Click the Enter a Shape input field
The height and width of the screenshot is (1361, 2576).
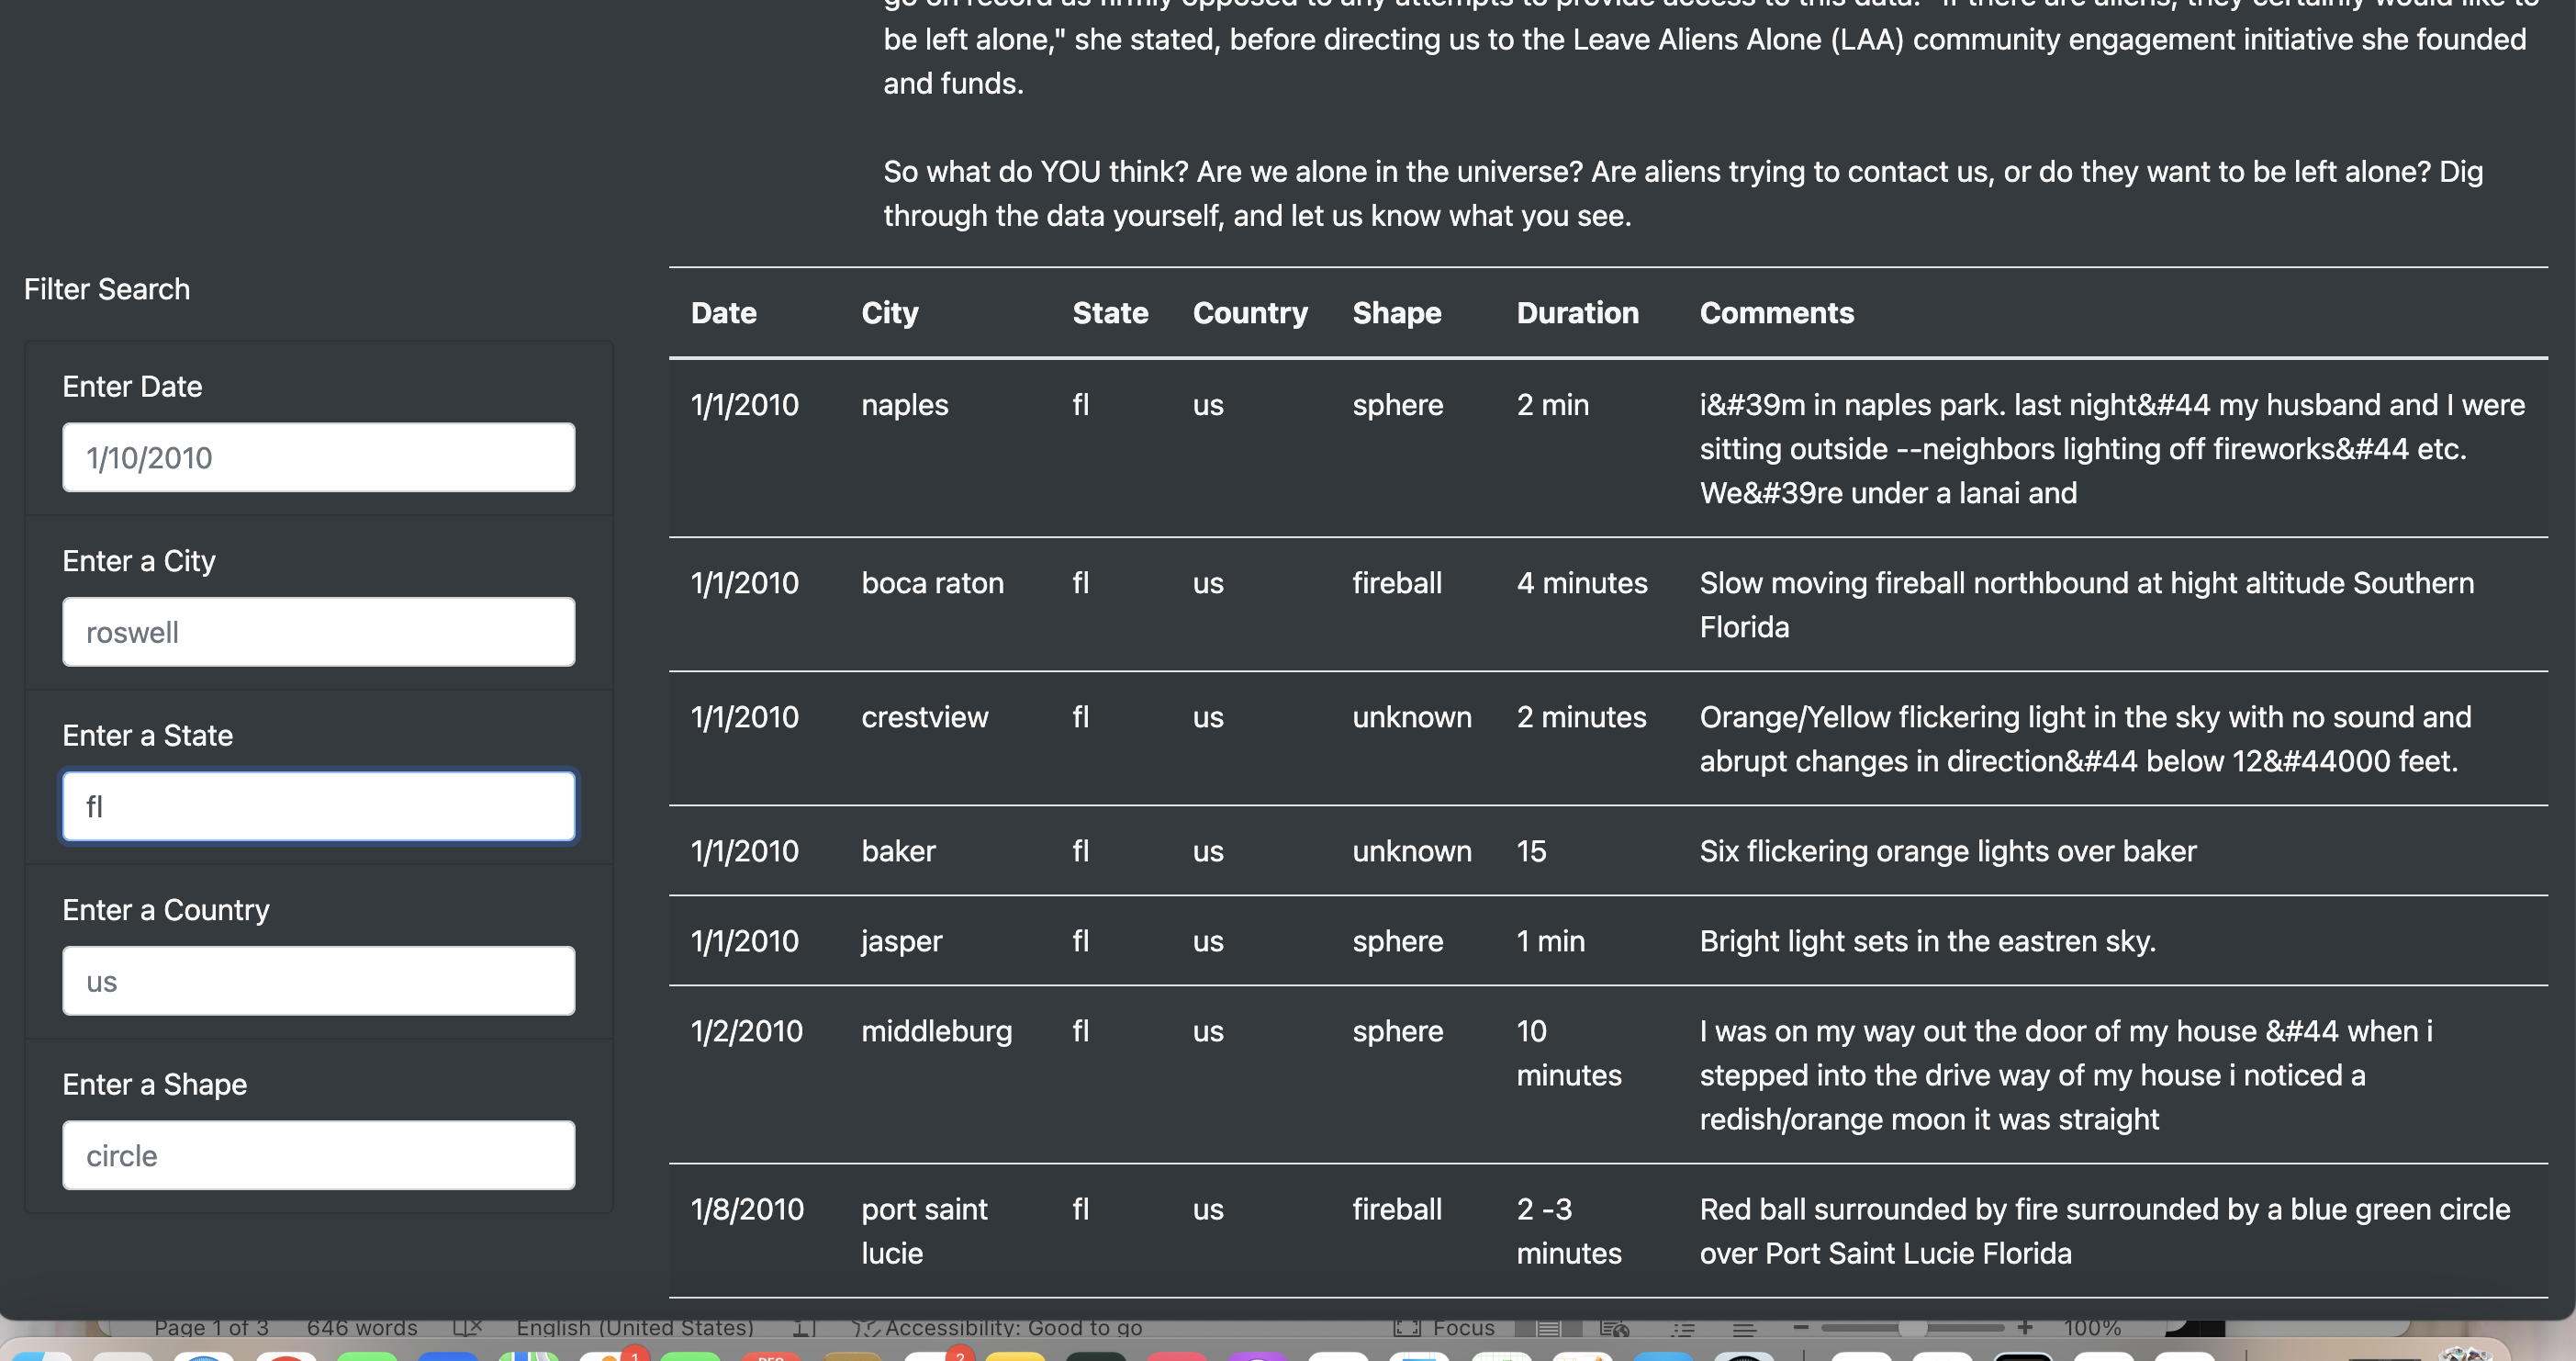click(x=318, y=1155)
